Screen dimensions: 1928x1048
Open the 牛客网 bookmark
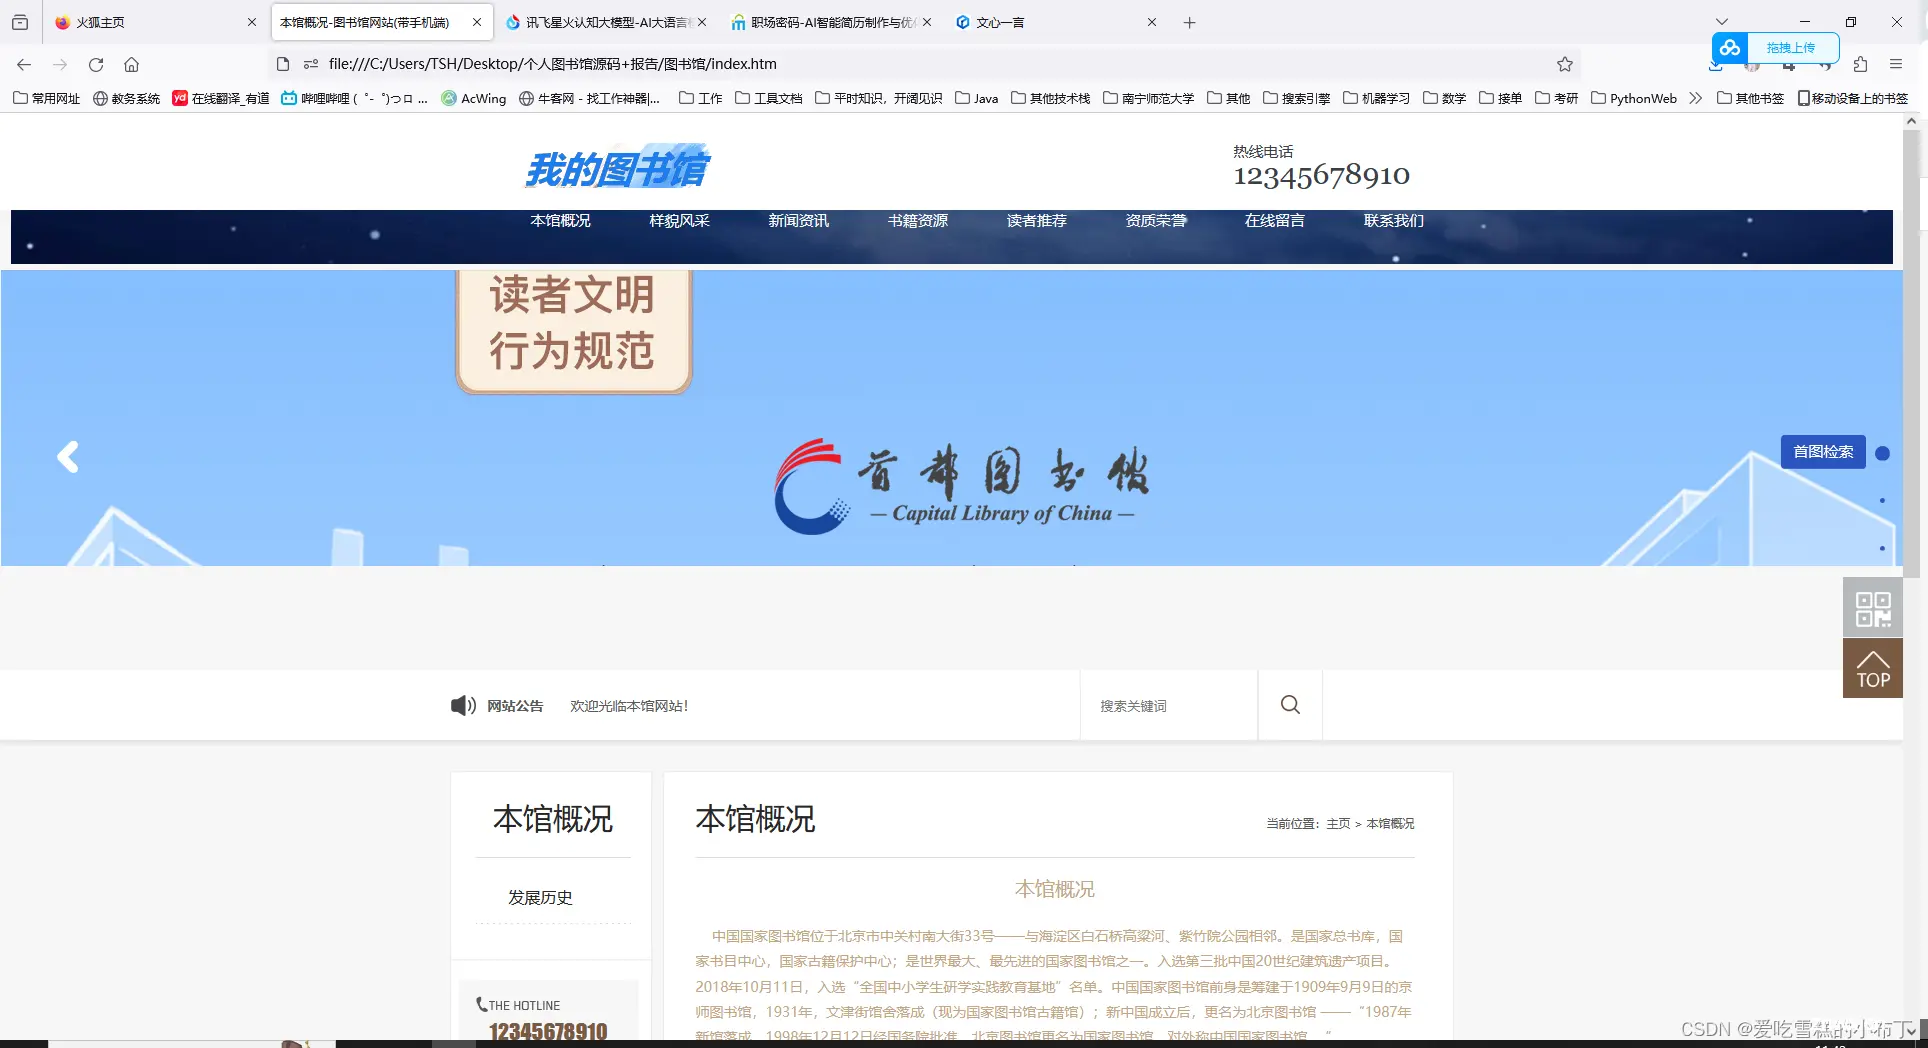pos(589,98)
